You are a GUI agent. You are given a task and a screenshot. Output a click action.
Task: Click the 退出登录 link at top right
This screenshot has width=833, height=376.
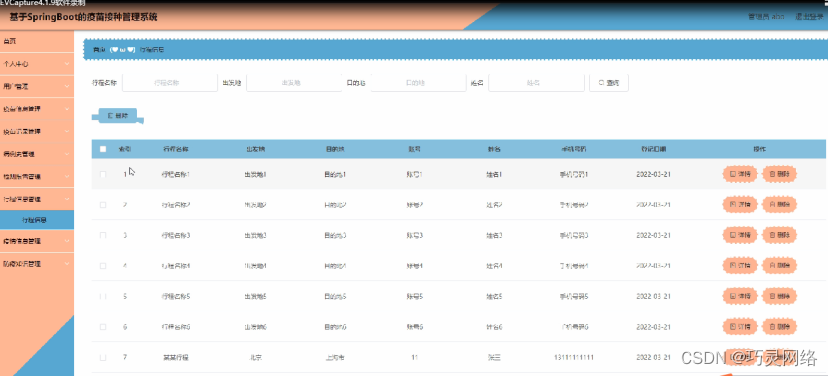pyautogui.click(x=809, y=17)
